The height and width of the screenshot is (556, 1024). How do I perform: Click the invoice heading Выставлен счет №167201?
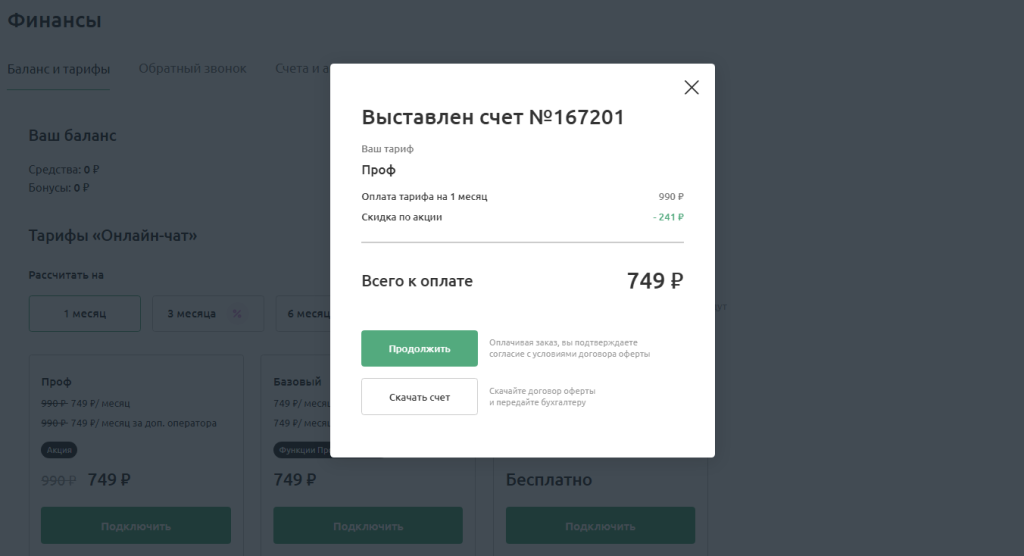click(492, 117)
